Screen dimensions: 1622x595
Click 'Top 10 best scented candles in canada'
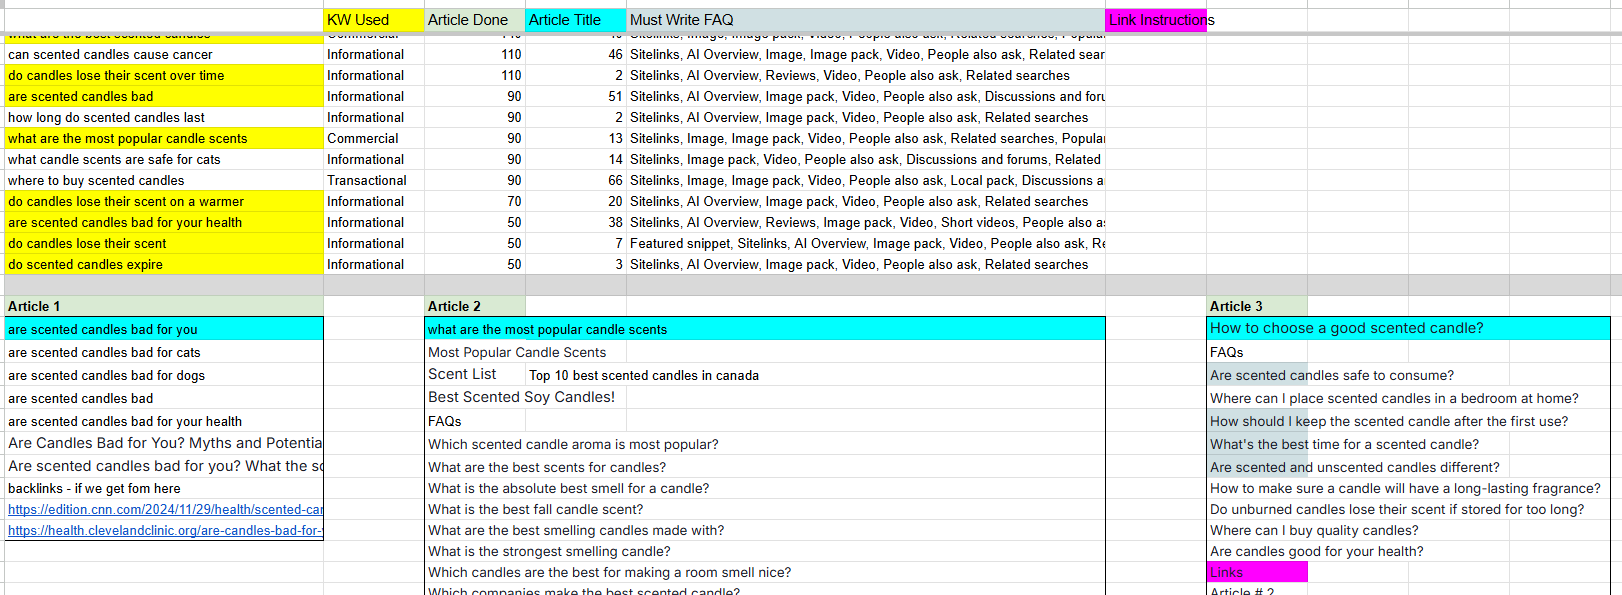(644, 376)
